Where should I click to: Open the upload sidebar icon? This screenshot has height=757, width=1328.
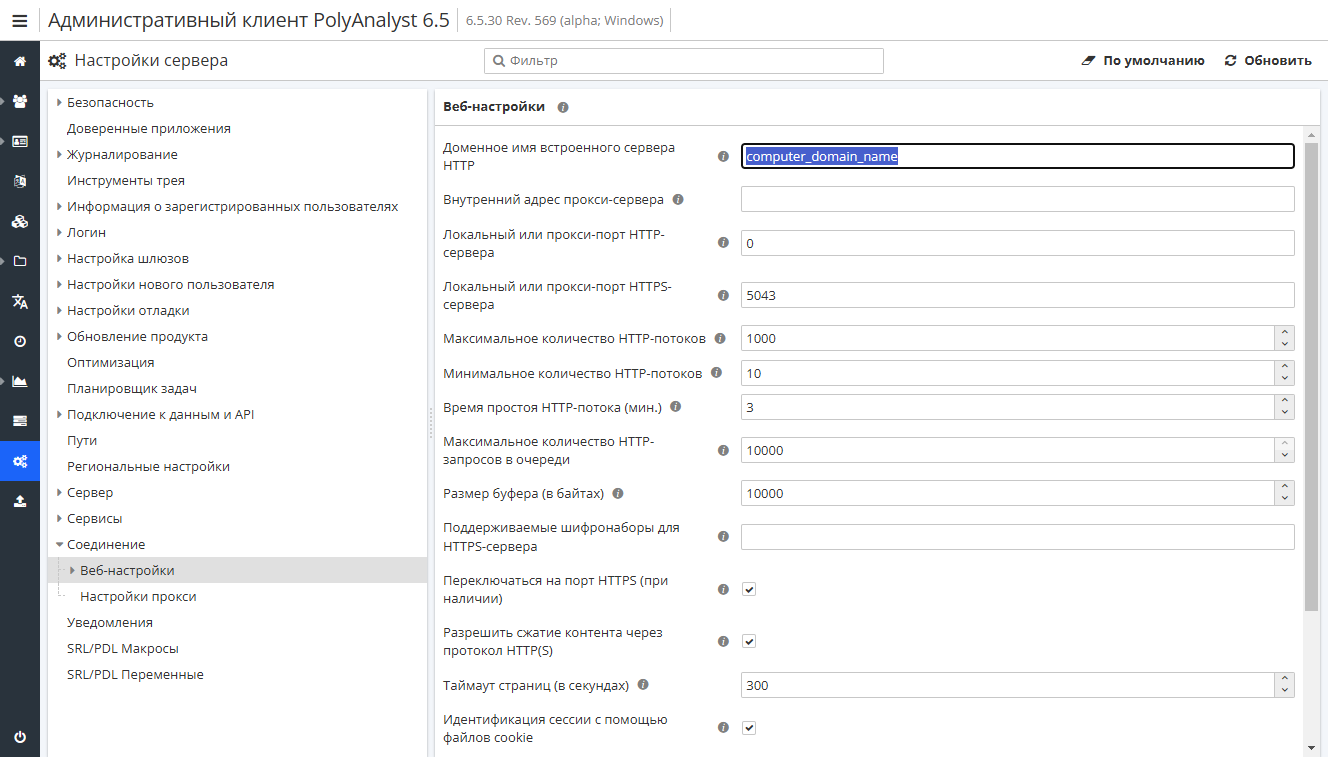pyautogui.click(x=20, y=501)
